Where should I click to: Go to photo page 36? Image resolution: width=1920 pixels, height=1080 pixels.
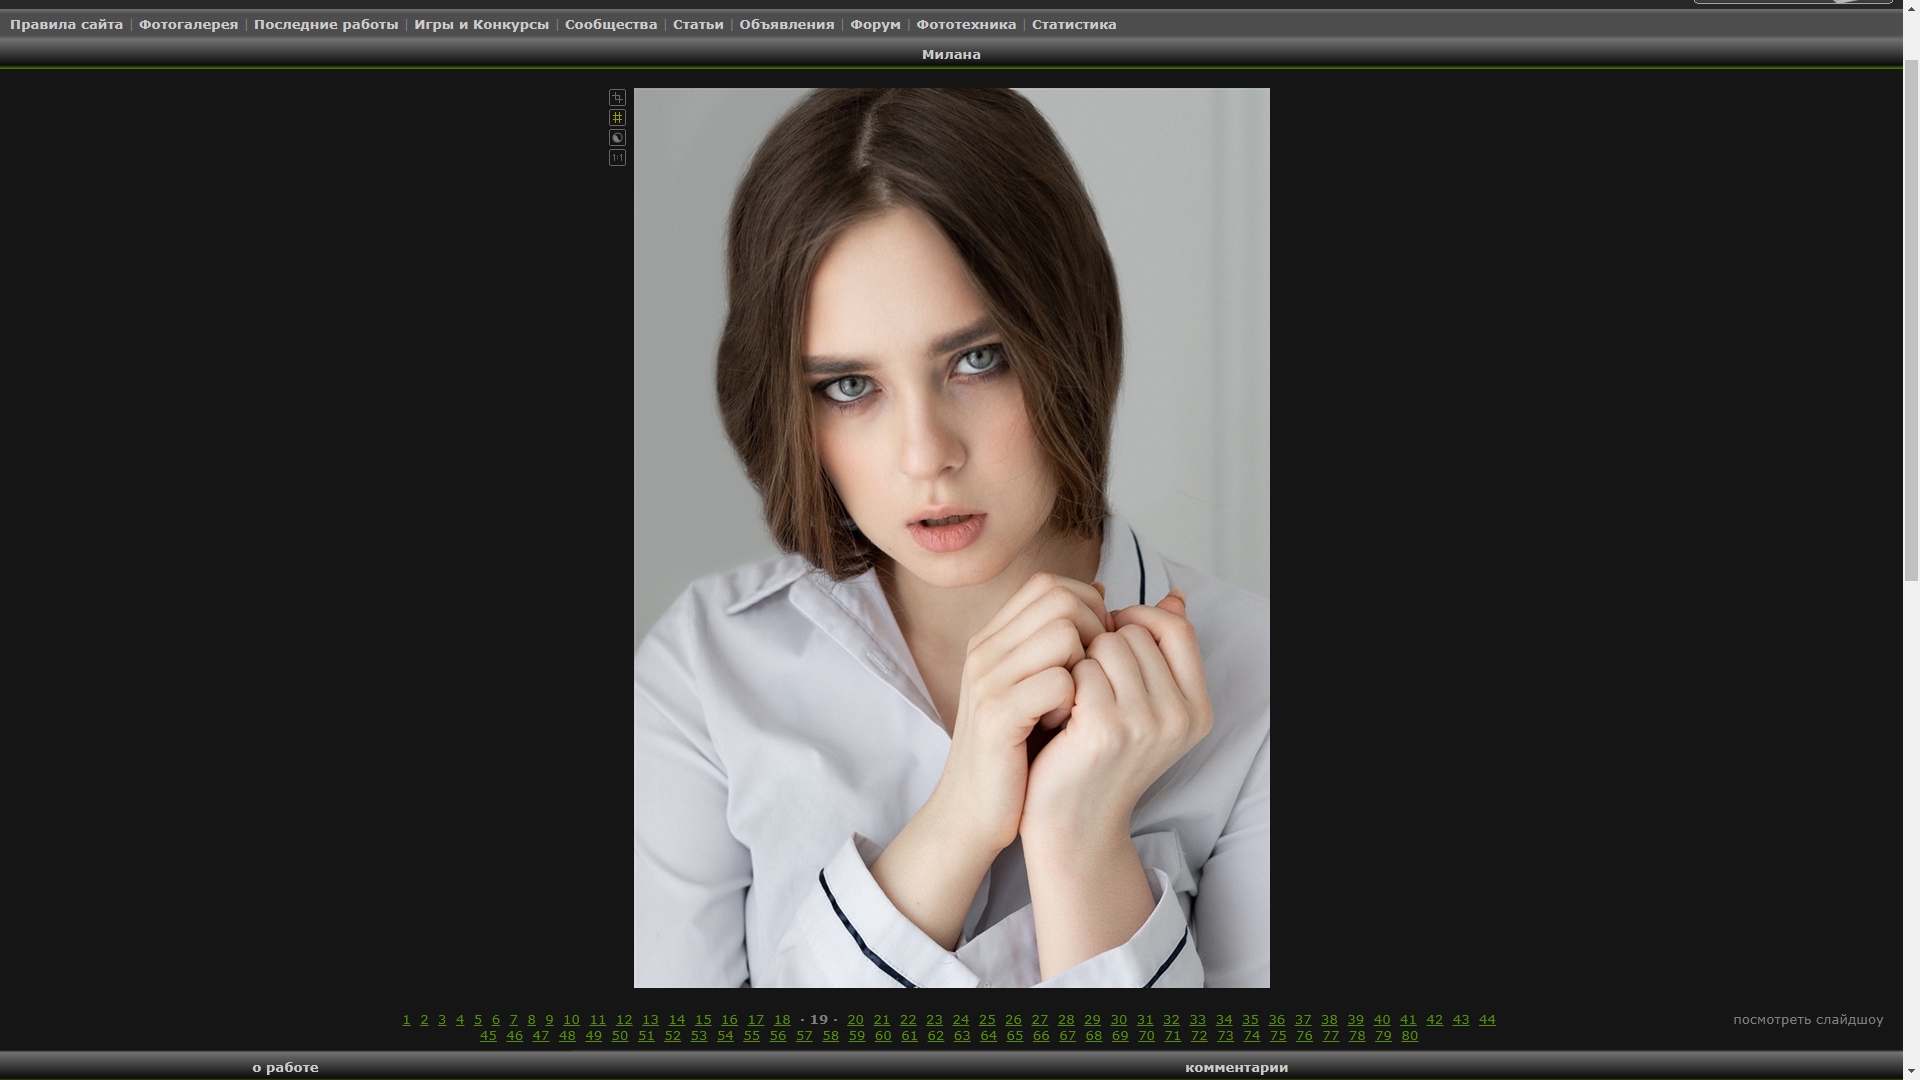pyautogui.click(x=1277, y=1019)
